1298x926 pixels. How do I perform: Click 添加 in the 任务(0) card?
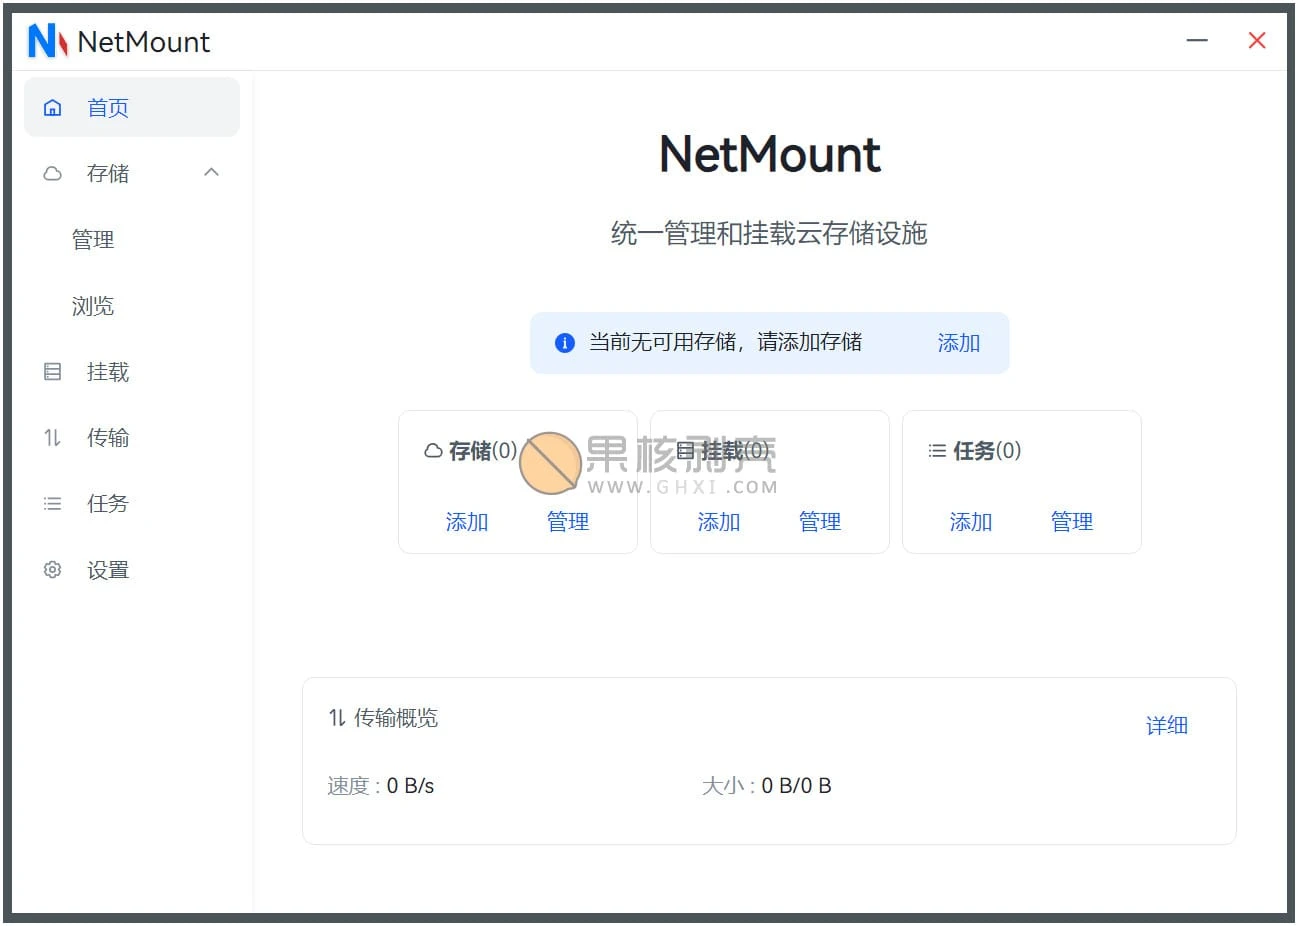tap(971, 522)
